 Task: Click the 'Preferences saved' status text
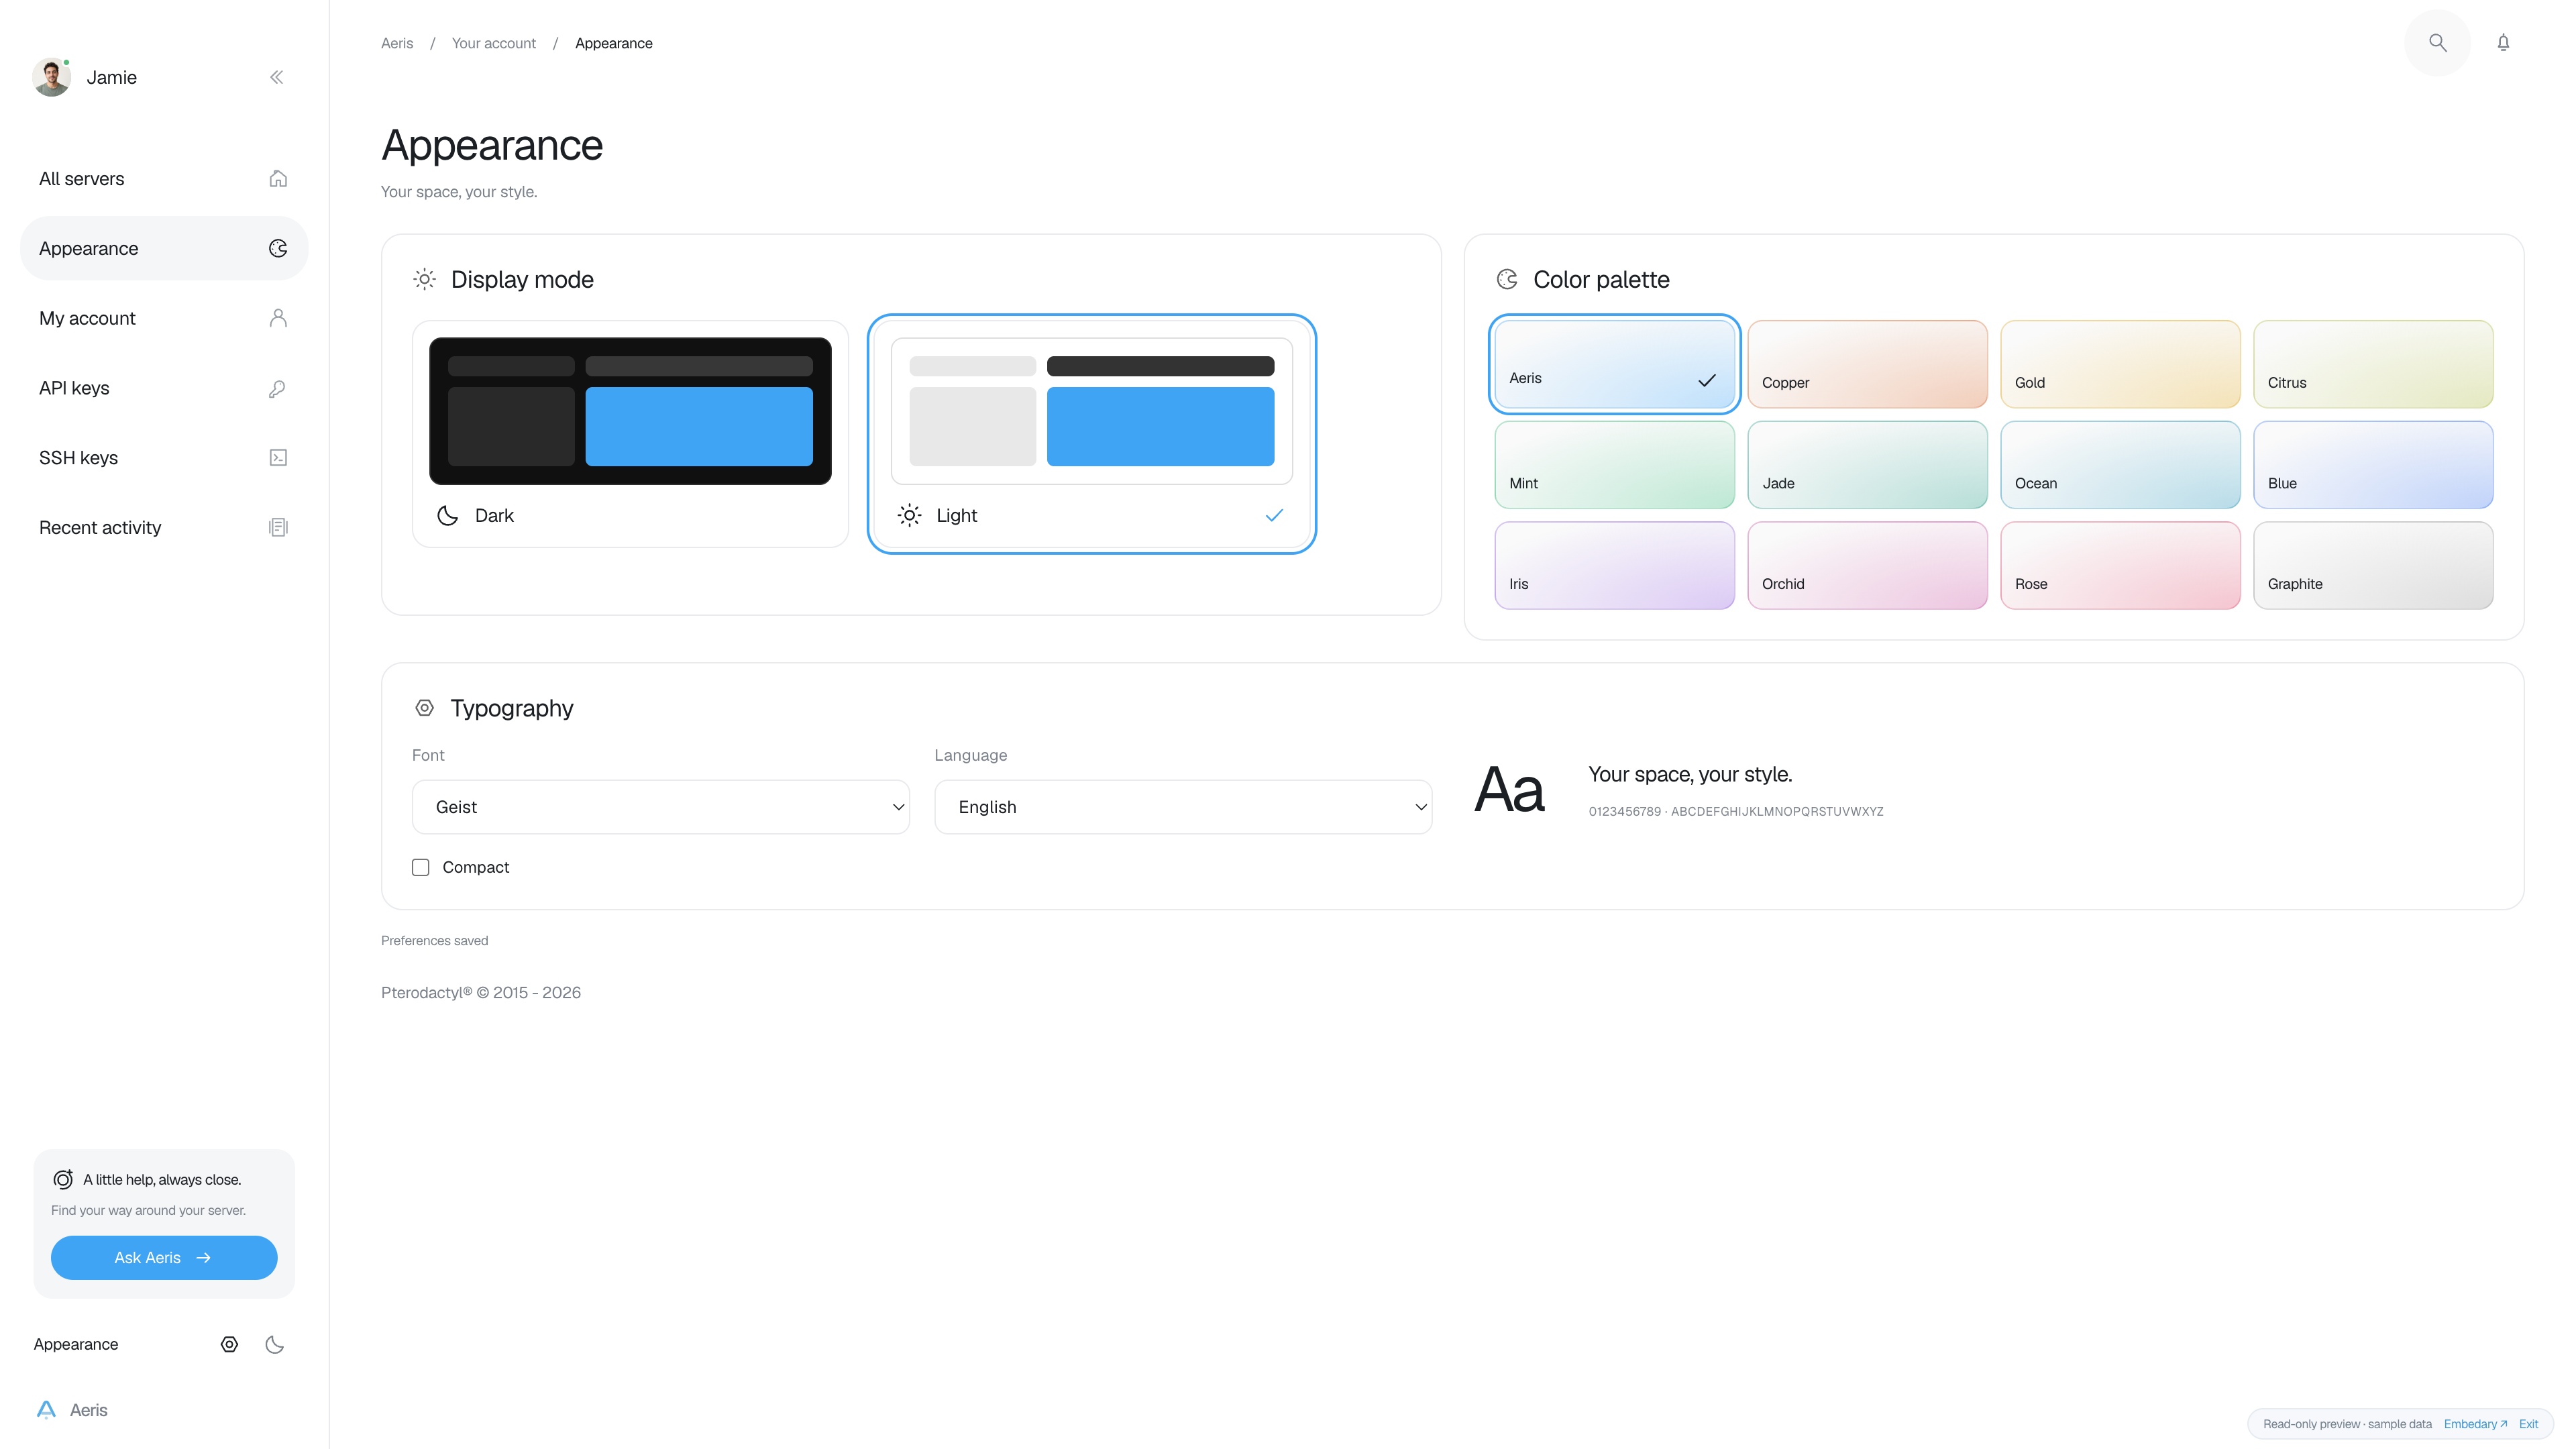(435, 941)
